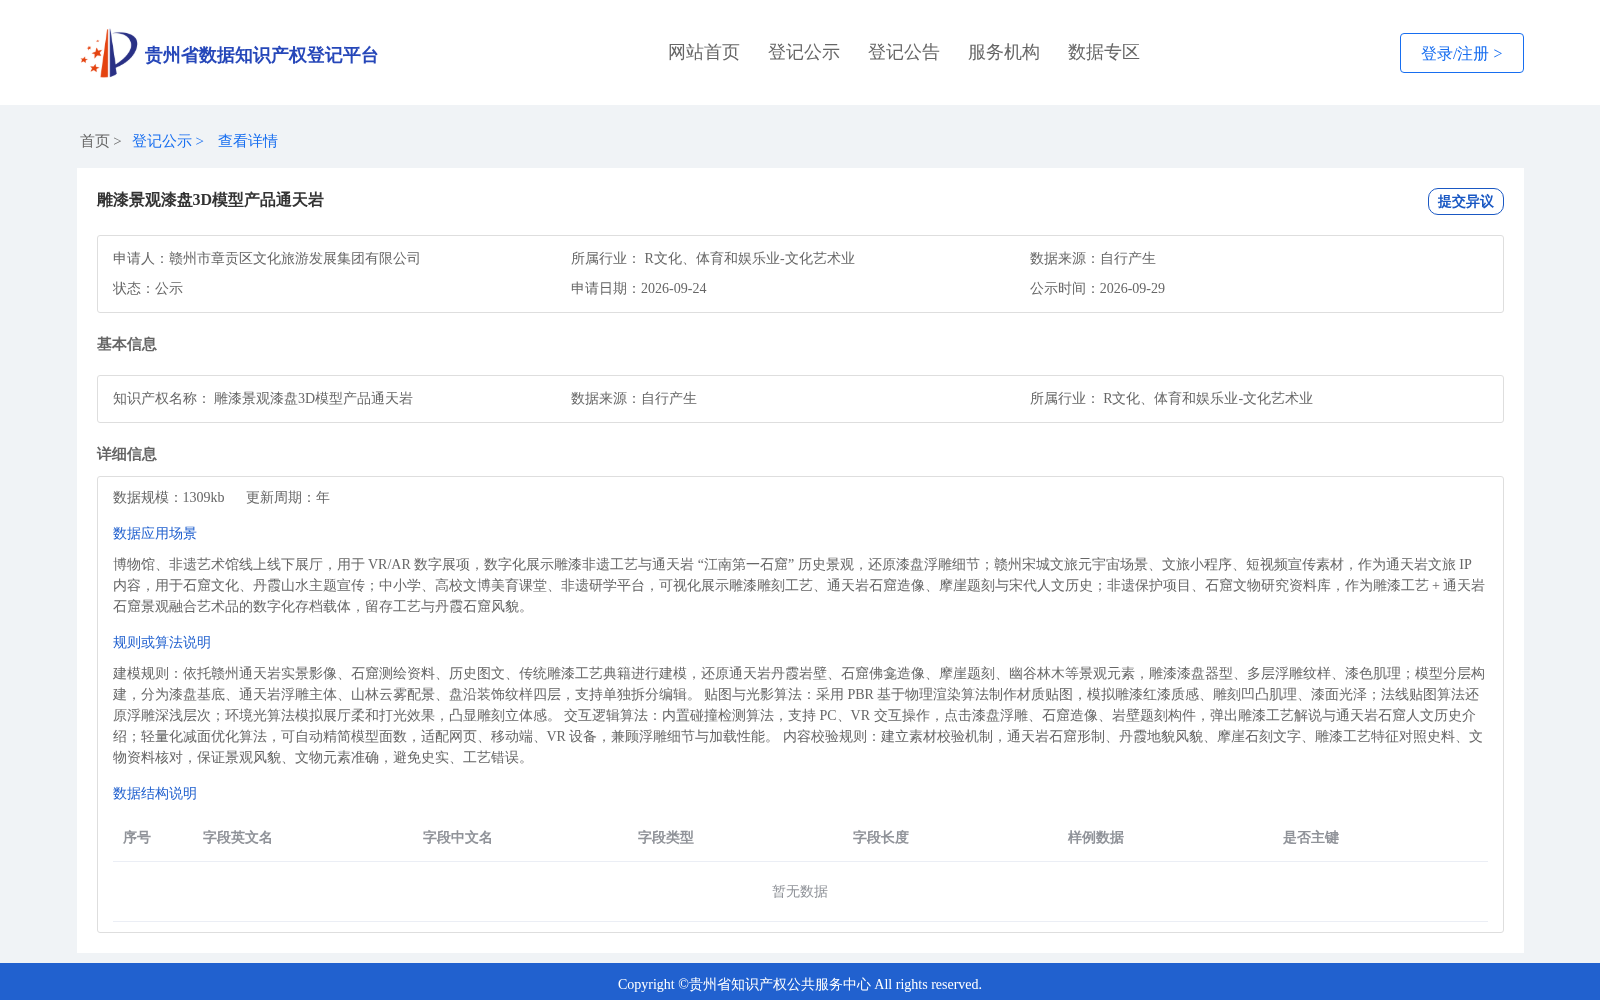Click the page title 雕漆景观漆盘3D模型产品通天岩
The width and height of the screenshot is (1600, 1000).
point(210,200)
